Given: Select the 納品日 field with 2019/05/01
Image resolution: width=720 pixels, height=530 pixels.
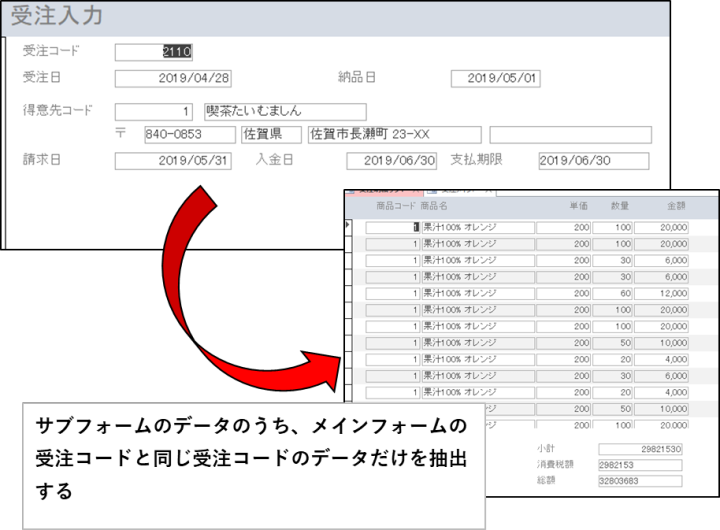Looking at the screenshot, I should [x=495, y=78].
